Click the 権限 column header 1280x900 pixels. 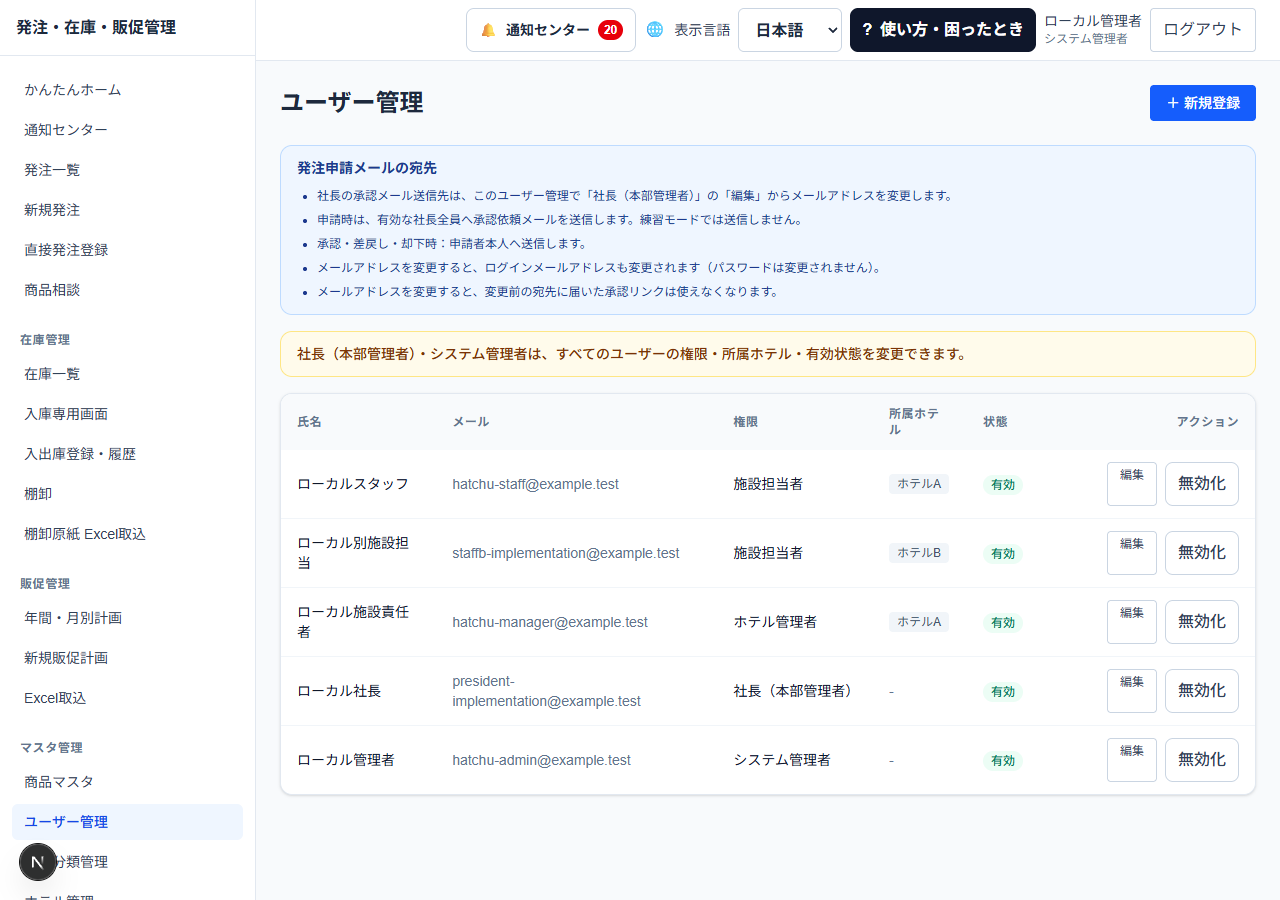[x=746, y=422]
